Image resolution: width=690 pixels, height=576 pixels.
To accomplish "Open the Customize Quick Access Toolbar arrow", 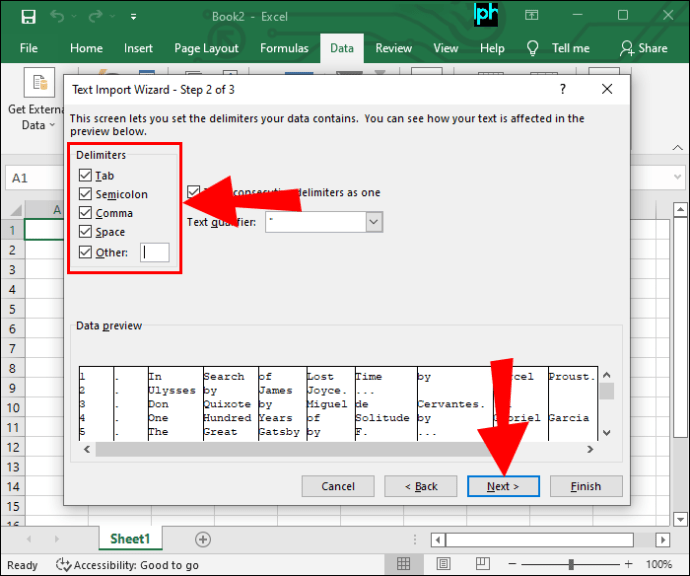I will click(133, 17).
